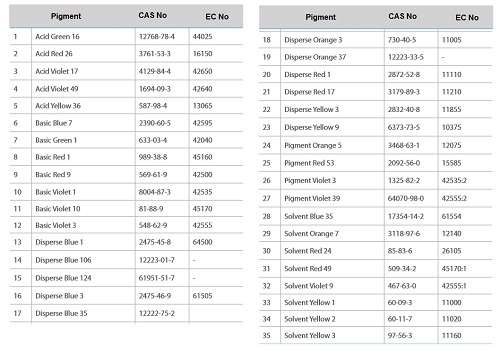Screen dimensions: 500x360
Task: Click EC number 64500 for Disperse Blue 1
Action: click(x=202, y=242)
